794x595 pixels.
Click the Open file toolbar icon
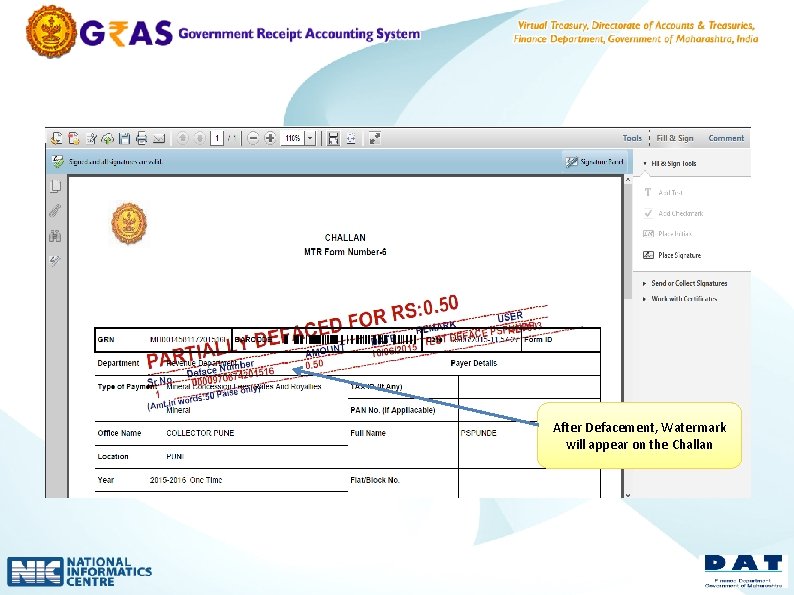[x=57, y=138]
